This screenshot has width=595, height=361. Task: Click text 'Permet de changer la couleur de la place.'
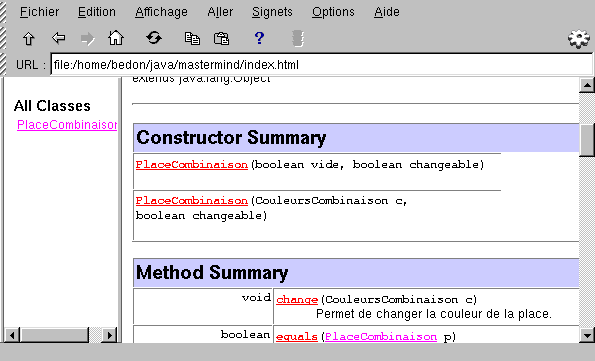pos(434,314)
